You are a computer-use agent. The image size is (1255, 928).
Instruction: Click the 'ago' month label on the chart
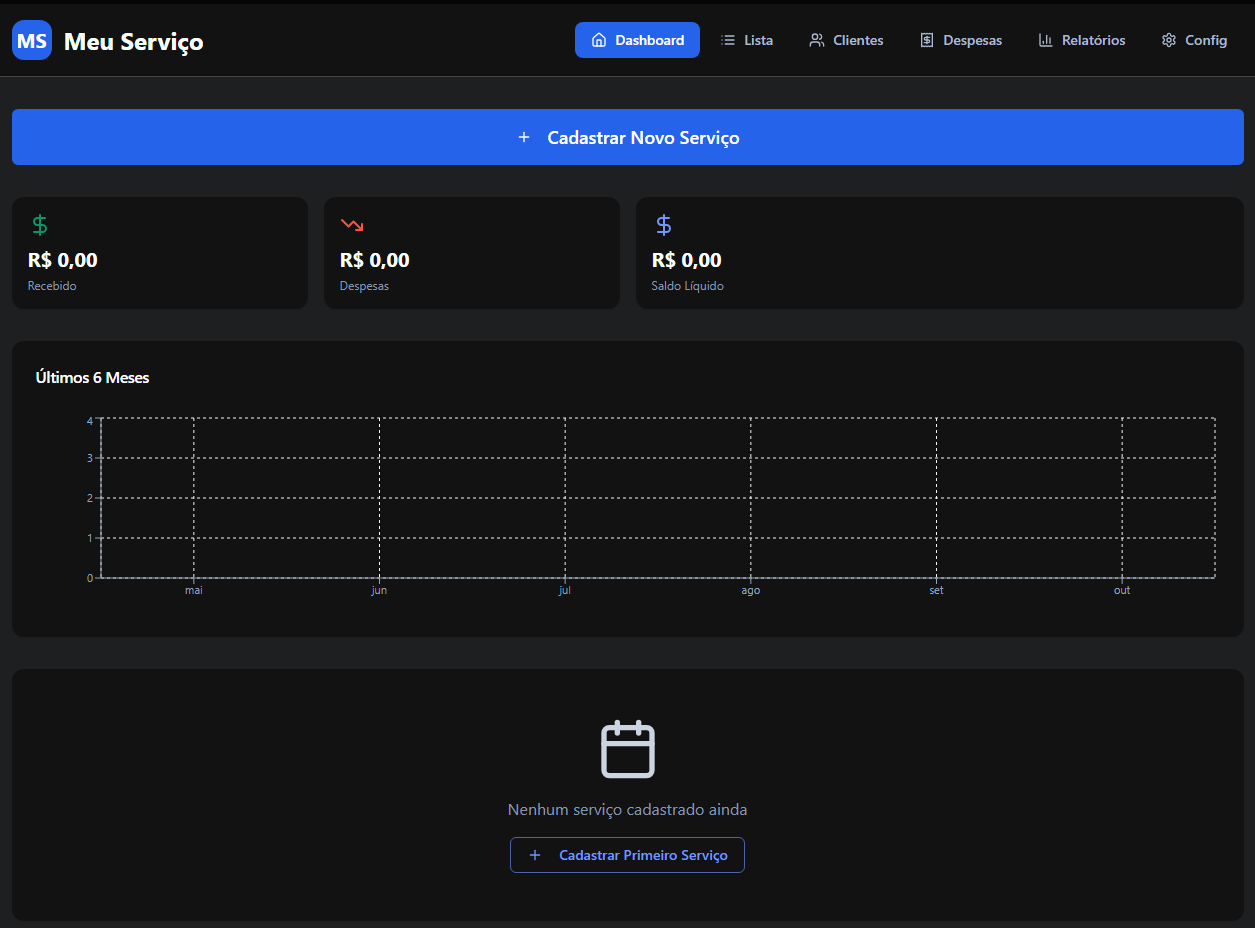point(751,590)
